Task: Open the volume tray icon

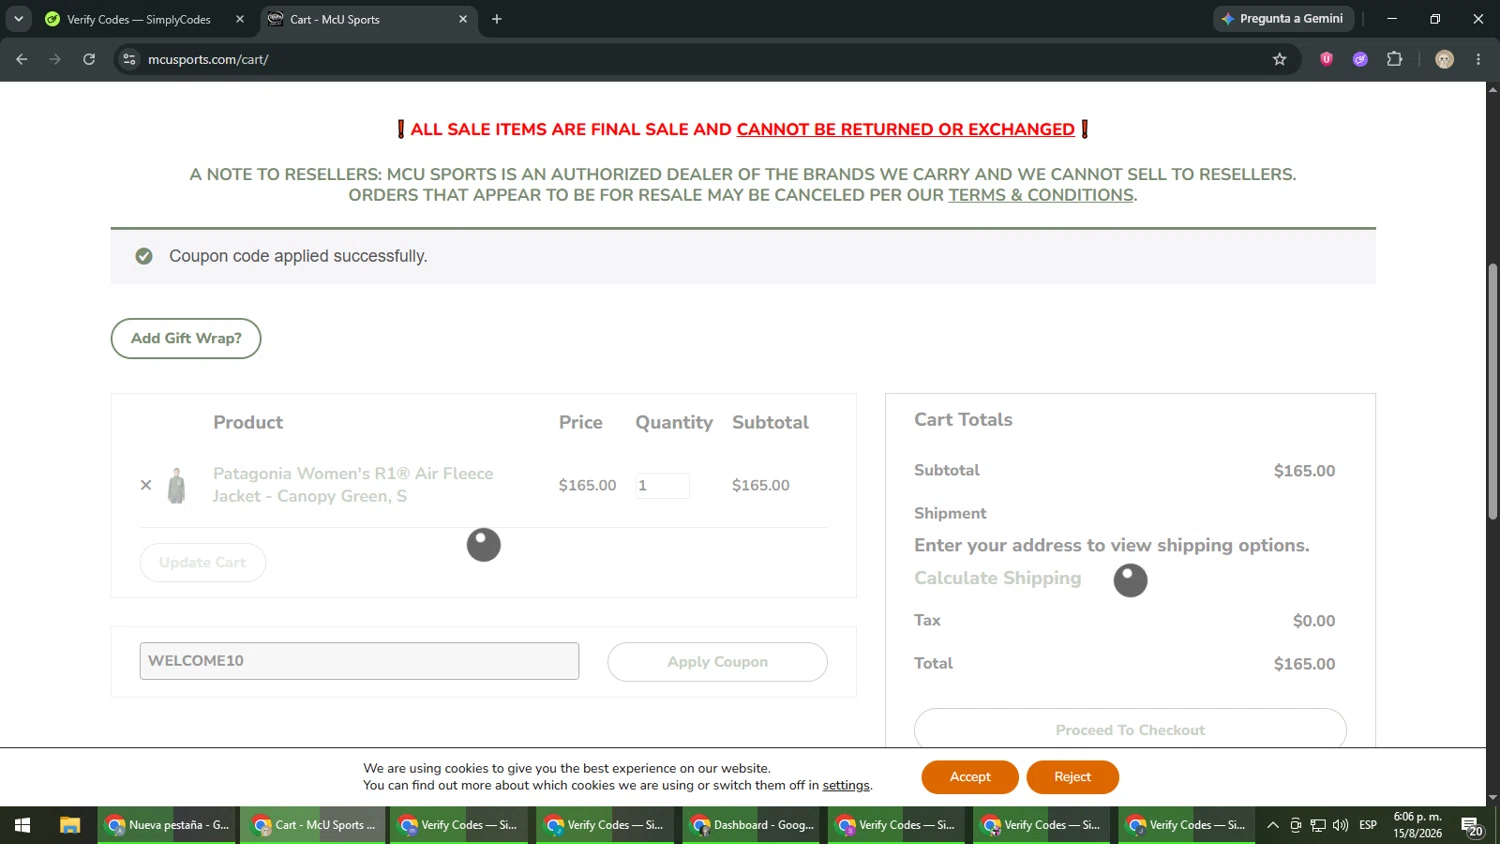Action: click(1341, 825)
